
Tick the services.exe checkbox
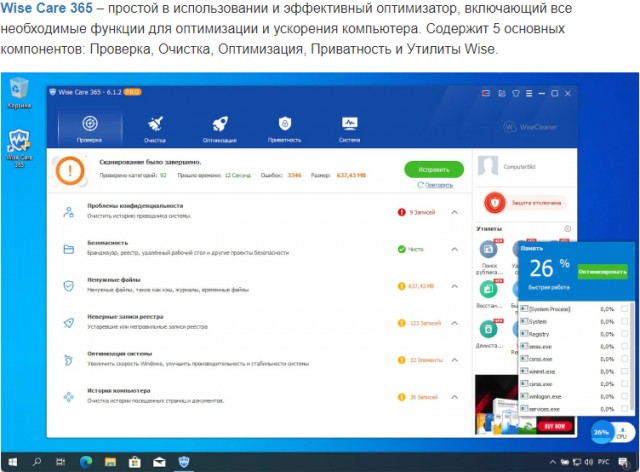[x=624, y=409]
